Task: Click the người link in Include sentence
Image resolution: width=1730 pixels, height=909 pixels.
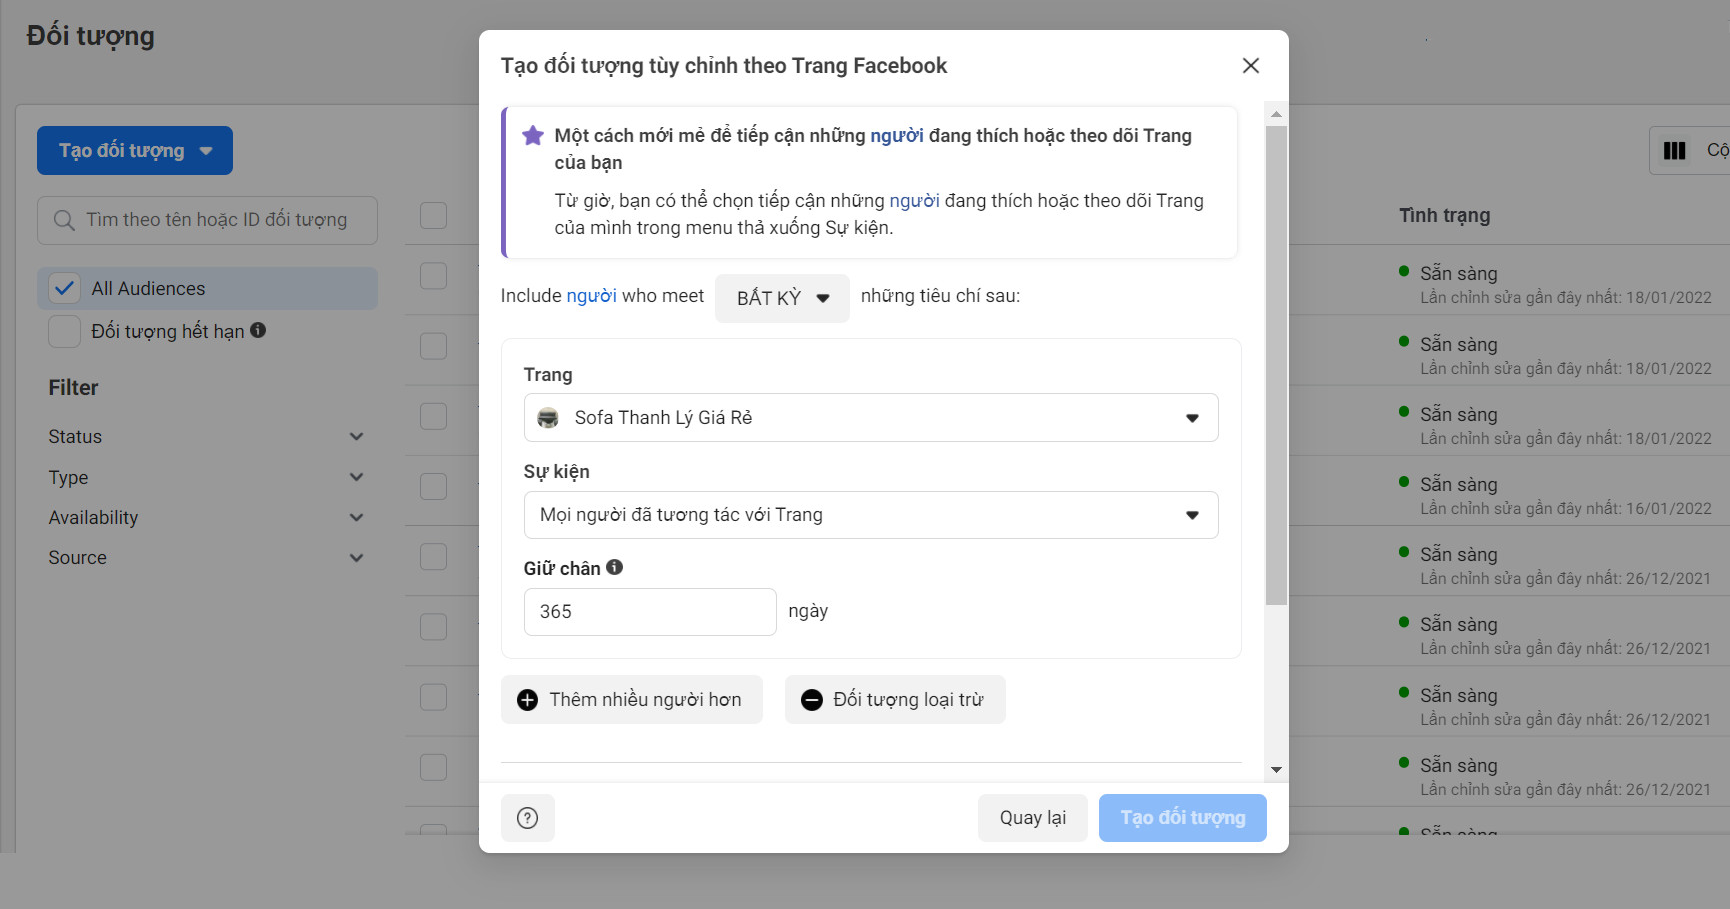Action: 592,296
